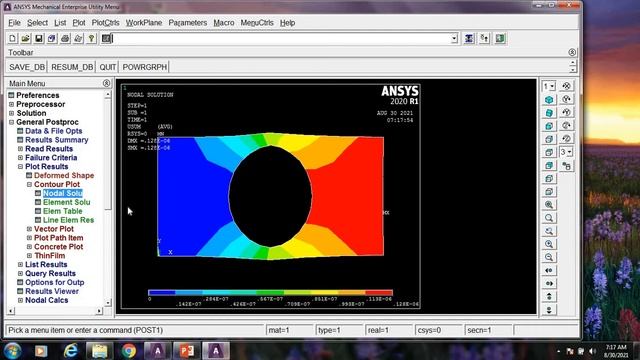Expand the Vector Plot node
The height and width of the screenshot is (360, 640).
[29, 229]
